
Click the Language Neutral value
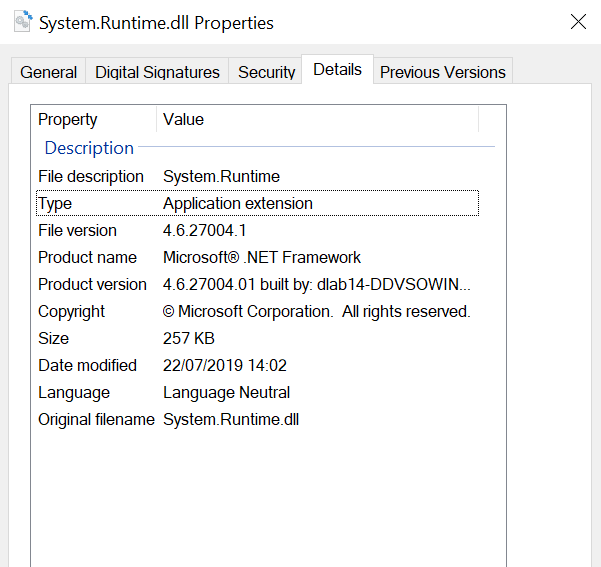click(x=227, y=393)
